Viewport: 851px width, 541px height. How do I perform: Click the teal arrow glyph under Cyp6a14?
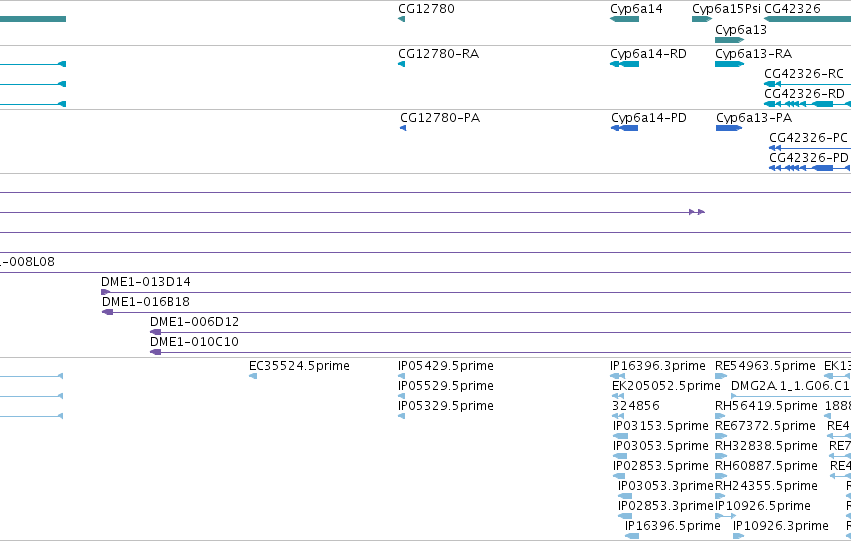pyautogui.click(x=624, y=19)
